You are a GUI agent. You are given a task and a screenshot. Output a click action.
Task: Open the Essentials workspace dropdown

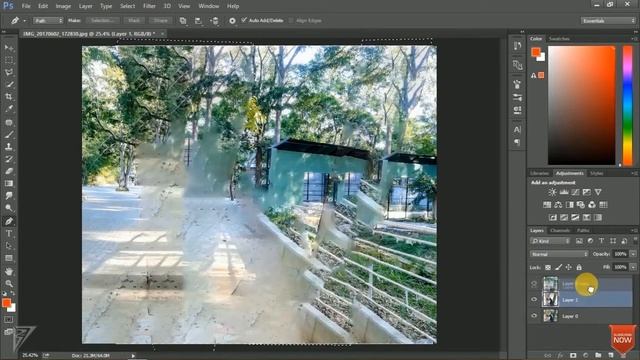(608, 20)
